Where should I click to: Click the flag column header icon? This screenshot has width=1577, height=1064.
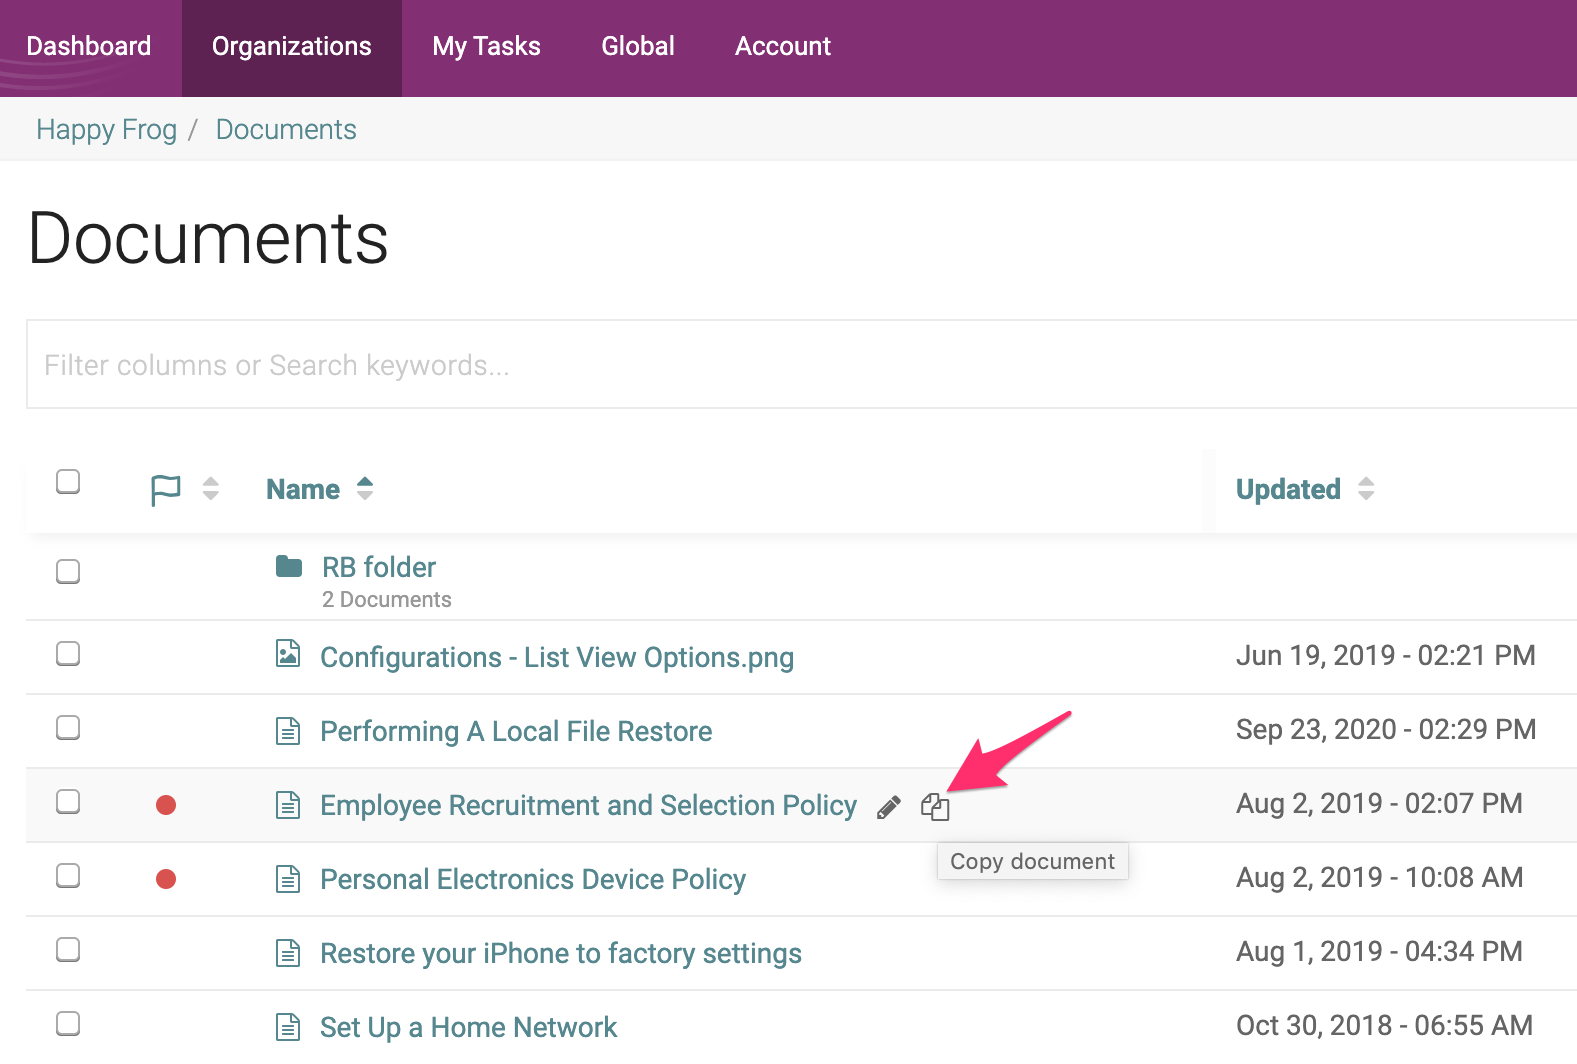(165, 490)
